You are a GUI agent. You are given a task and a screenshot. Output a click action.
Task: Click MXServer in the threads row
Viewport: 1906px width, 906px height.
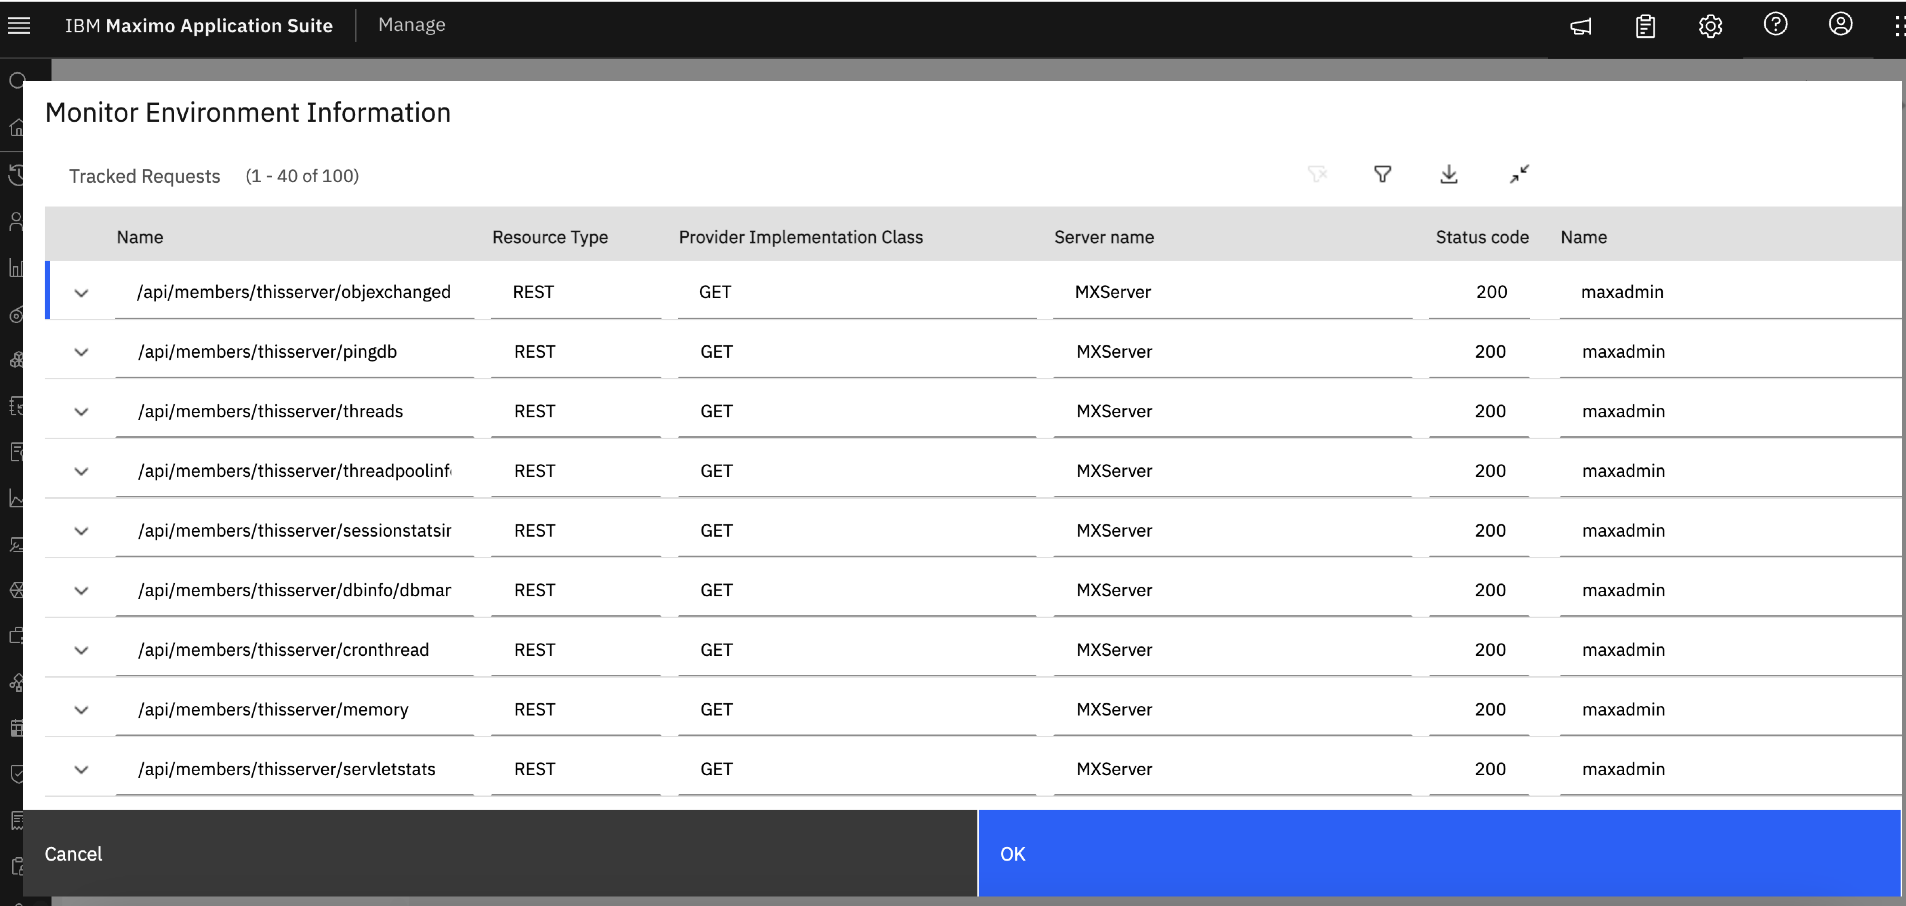(1114, 411)
